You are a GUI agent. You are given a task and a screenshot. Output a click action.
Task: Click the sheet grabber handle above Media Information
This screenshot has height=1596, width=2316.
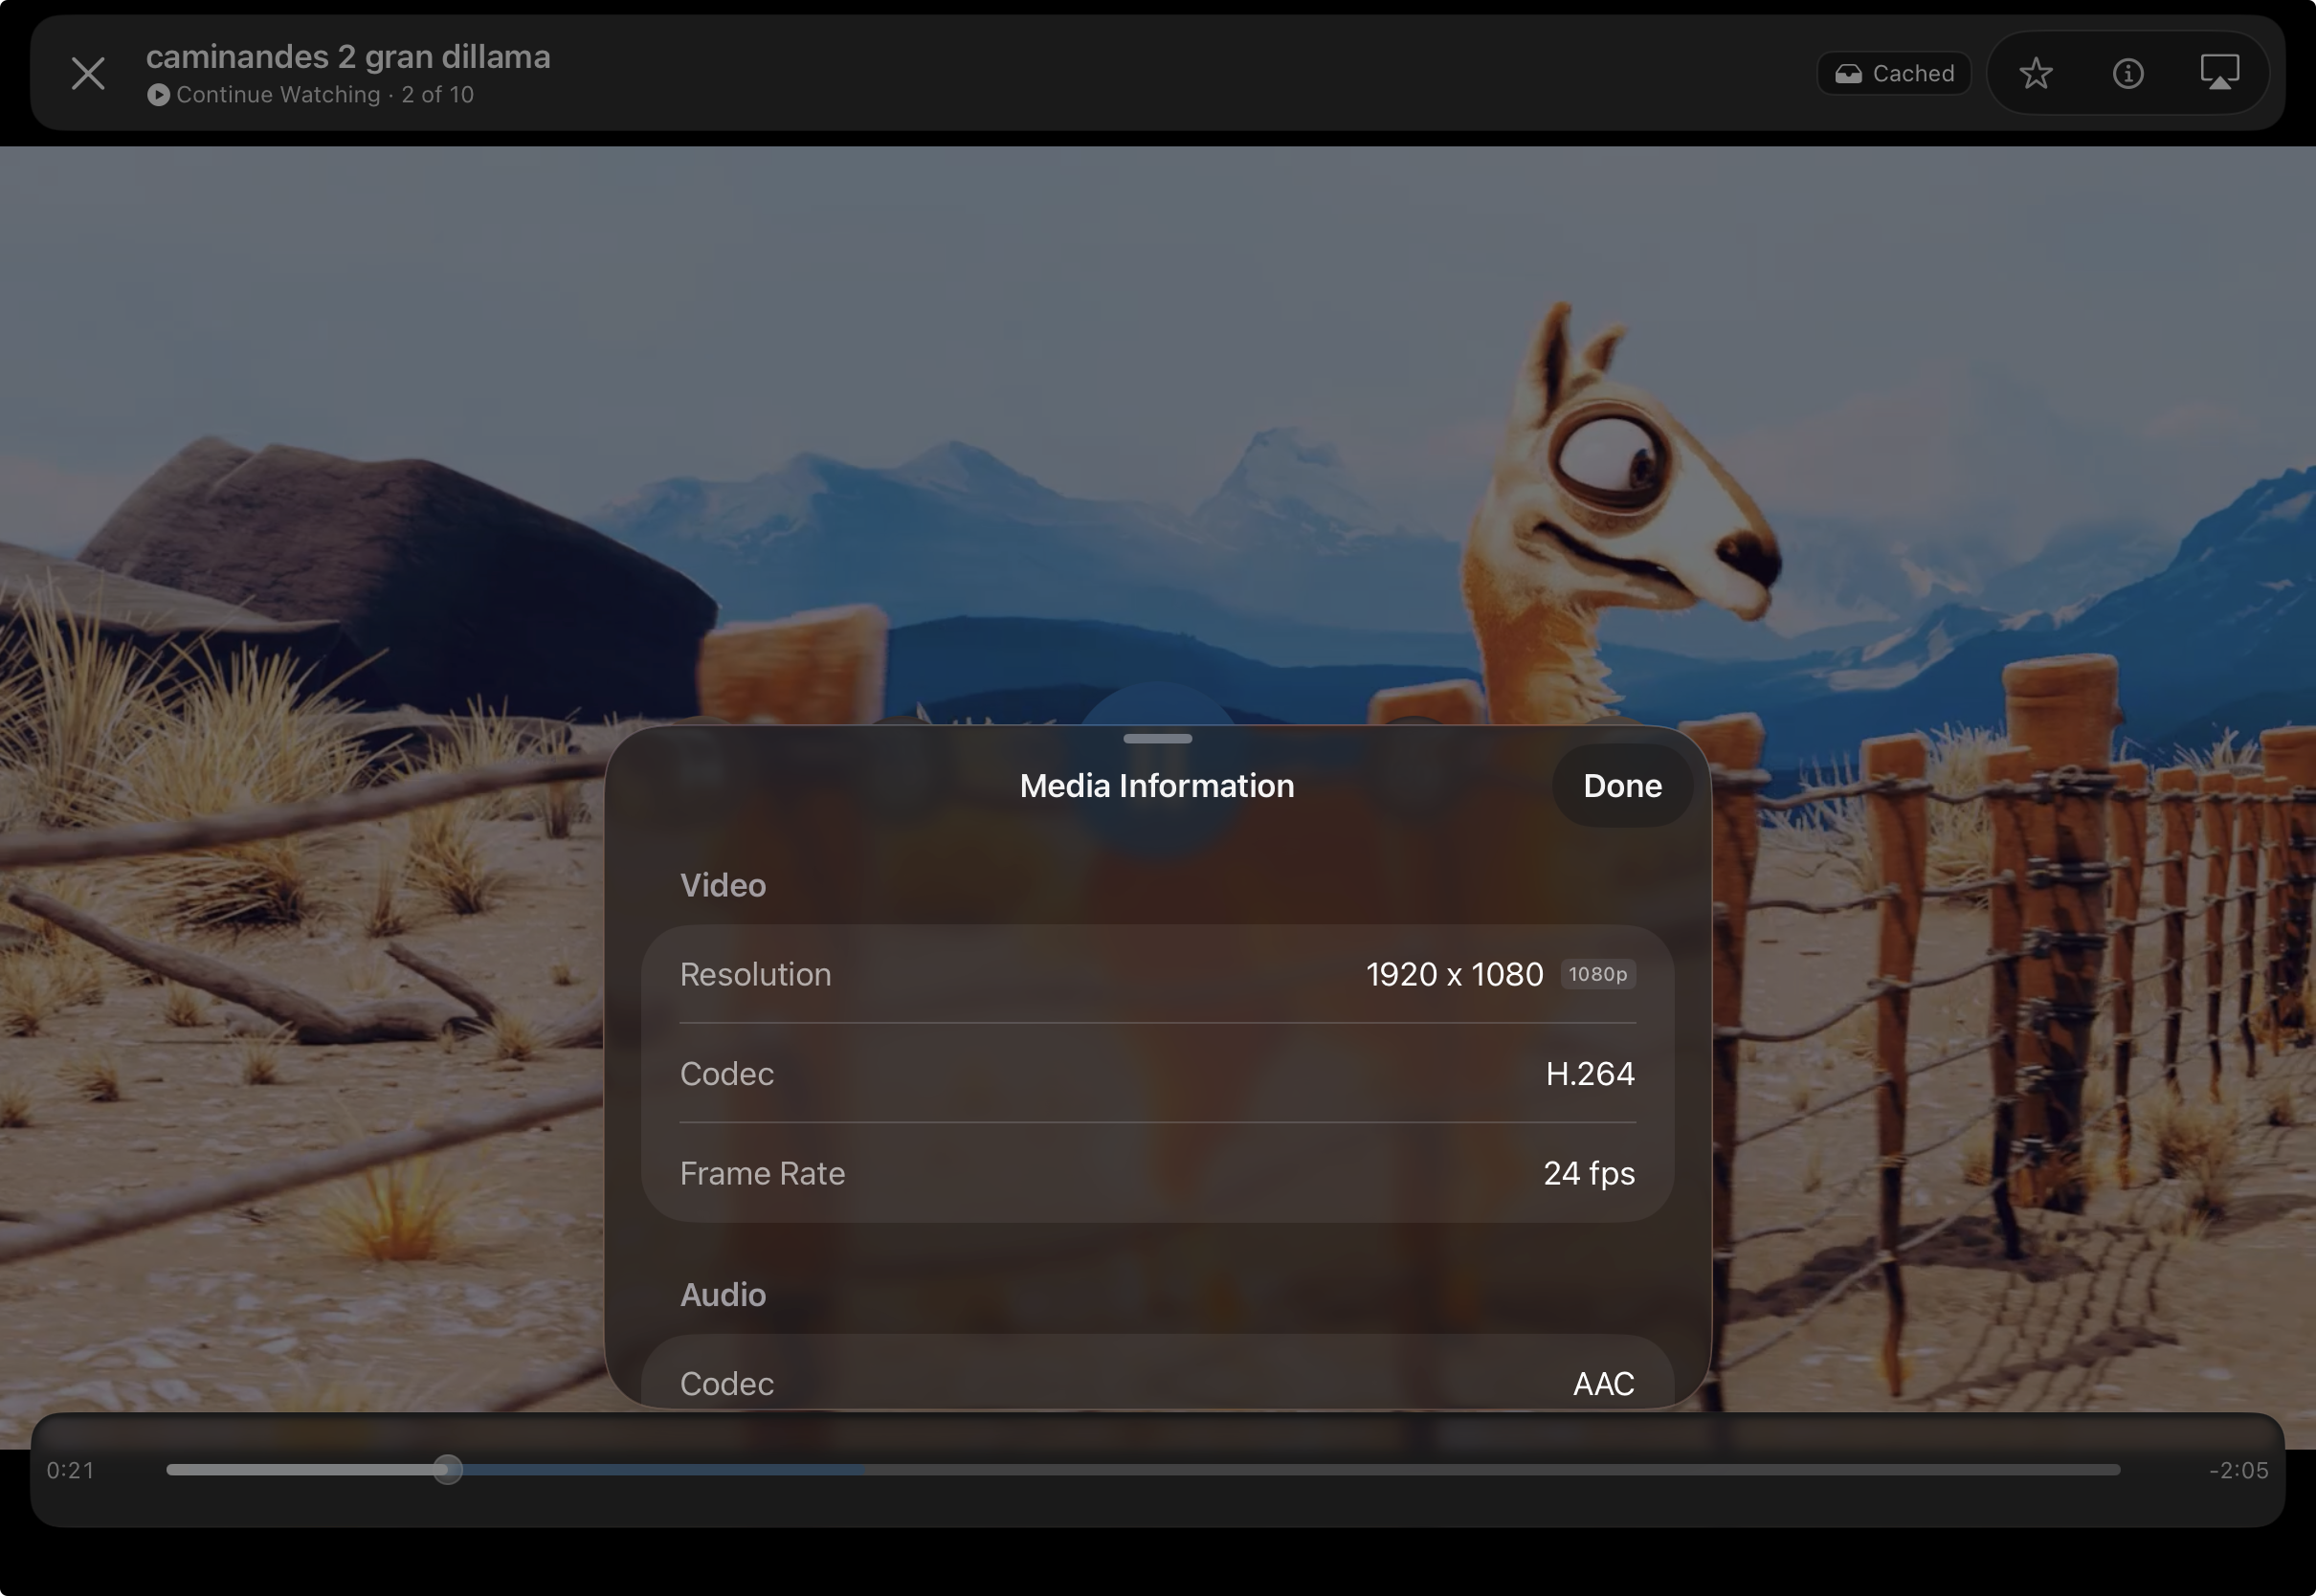coord(1157,738)
